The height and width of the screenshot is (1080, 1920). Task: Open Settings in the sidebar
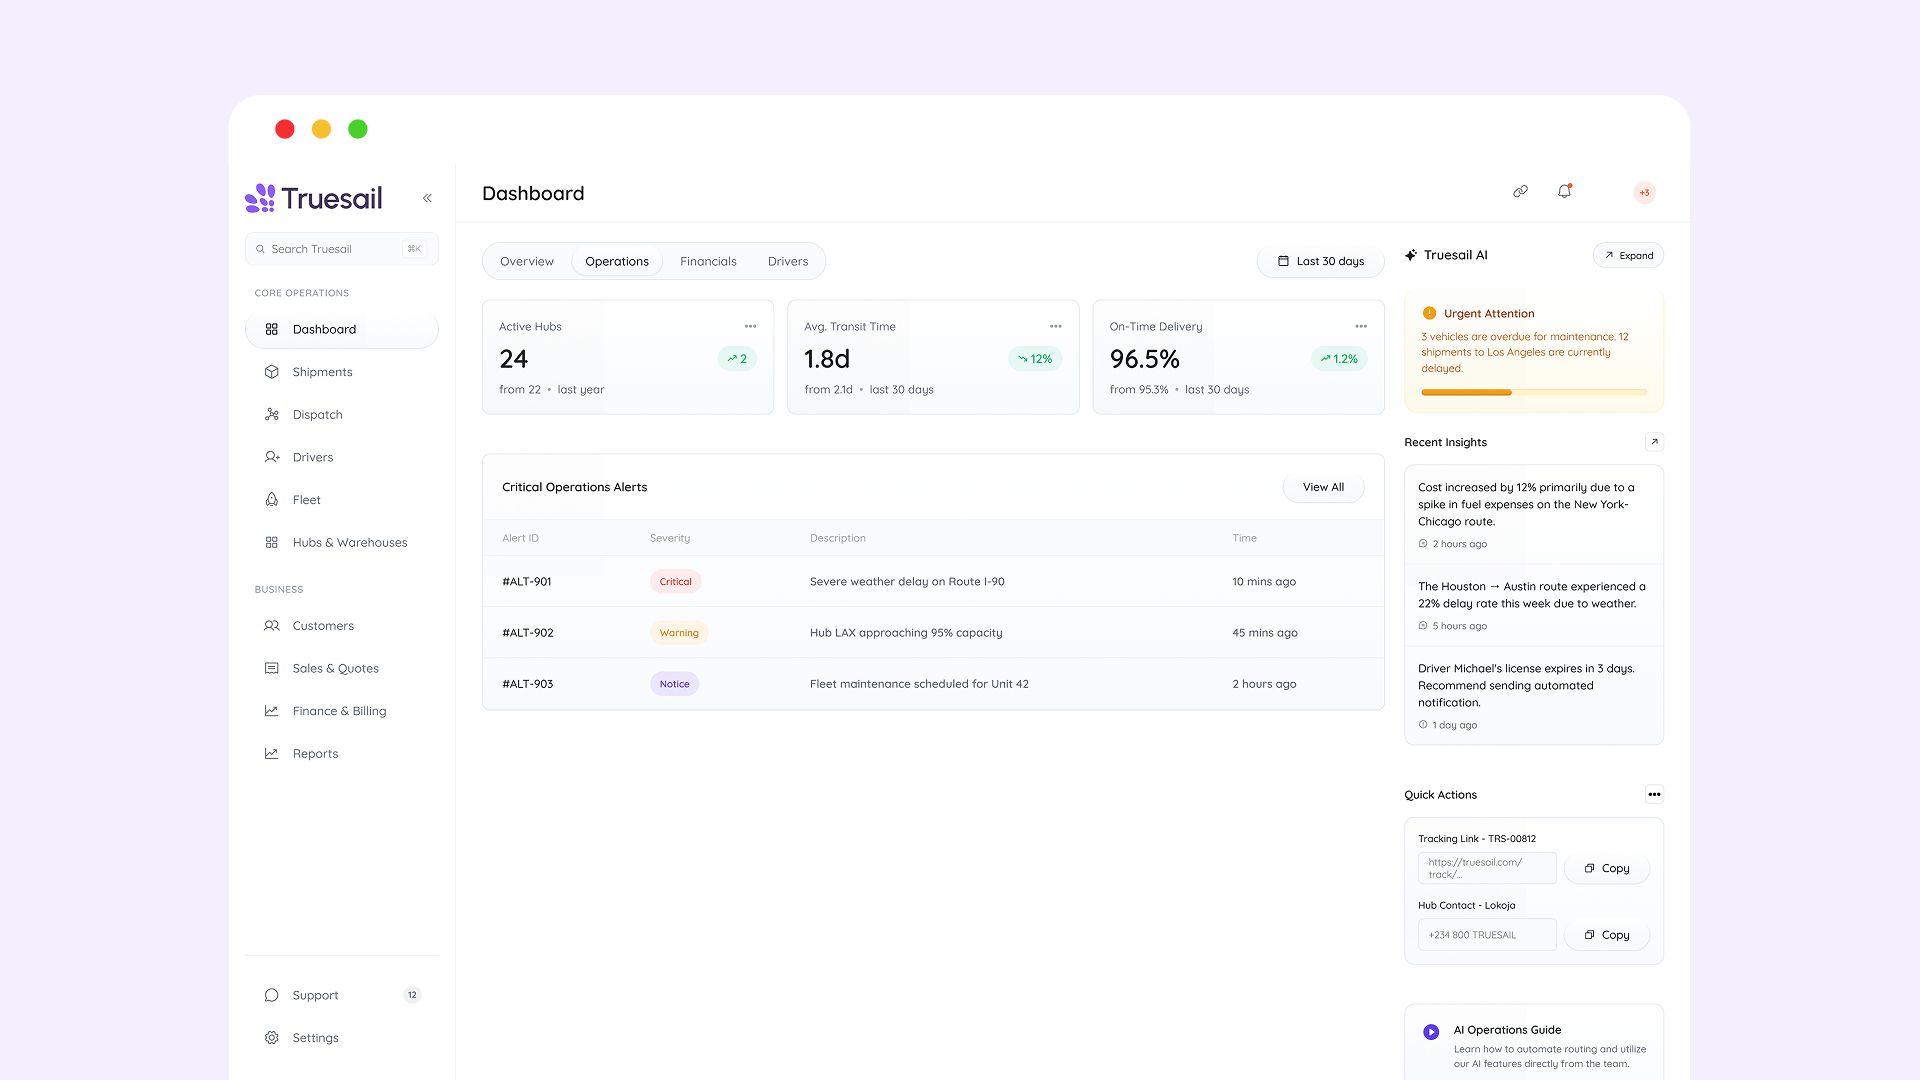(x=341, y=1038)
